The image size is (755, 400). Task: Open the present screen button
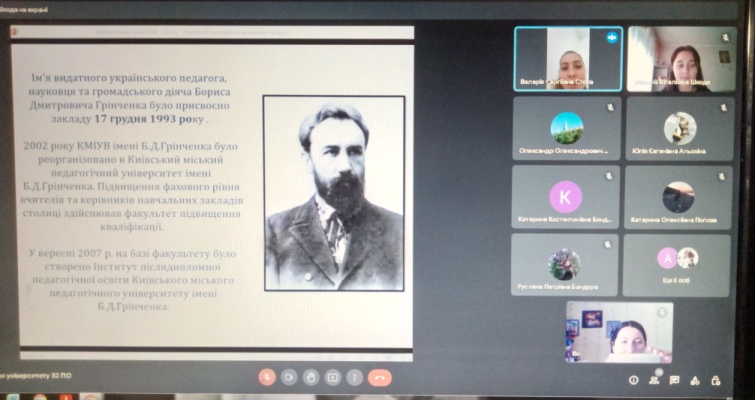click(x=333, y=377)
